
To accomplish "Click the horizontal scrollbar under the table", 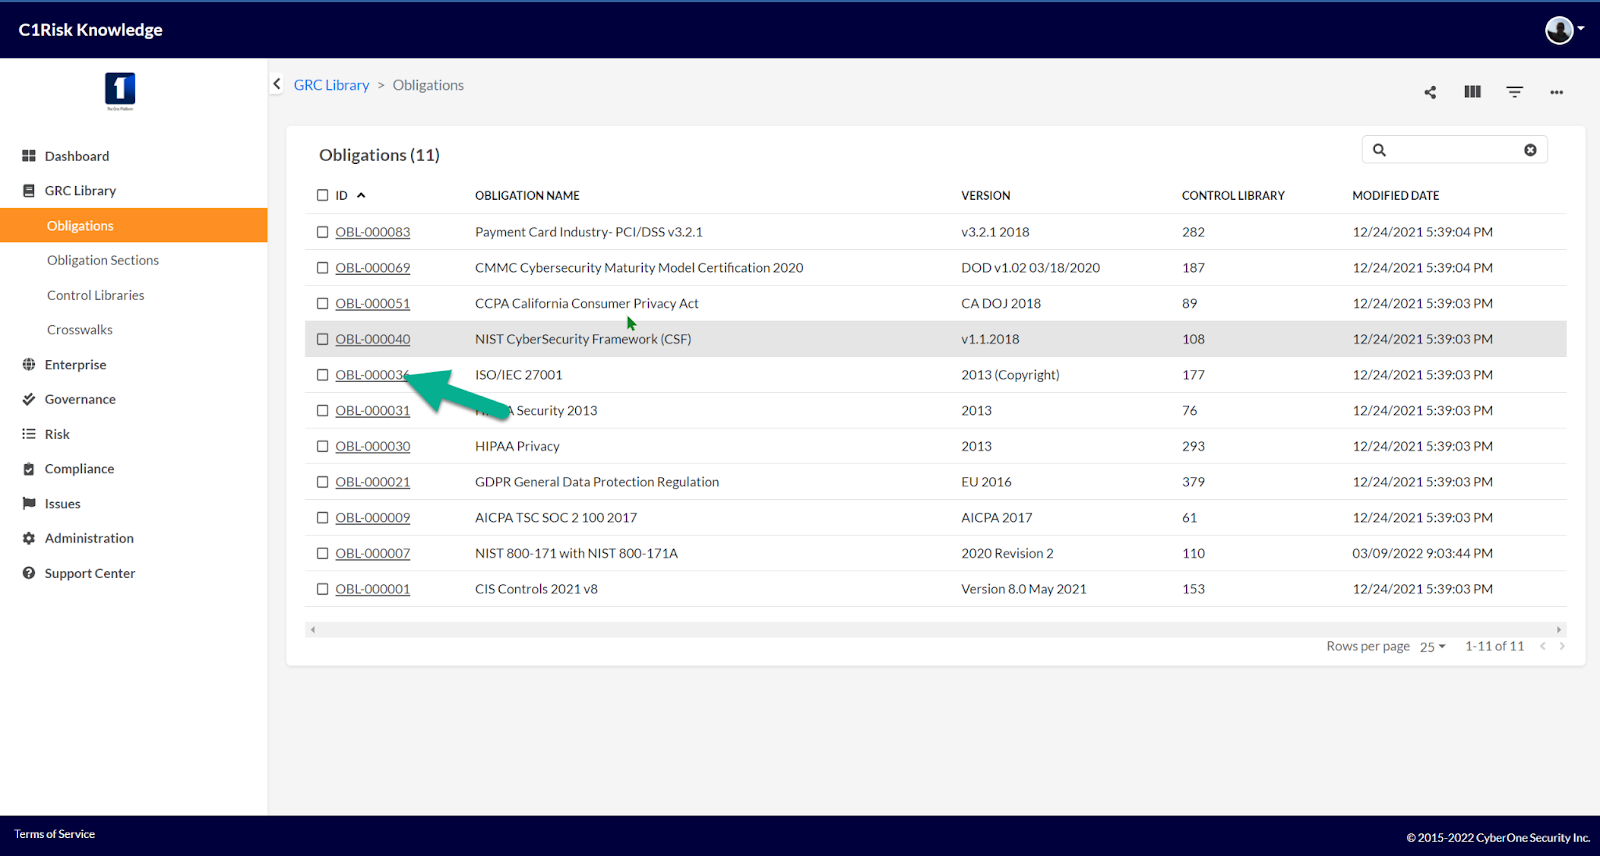I will [x=935, y=629].
